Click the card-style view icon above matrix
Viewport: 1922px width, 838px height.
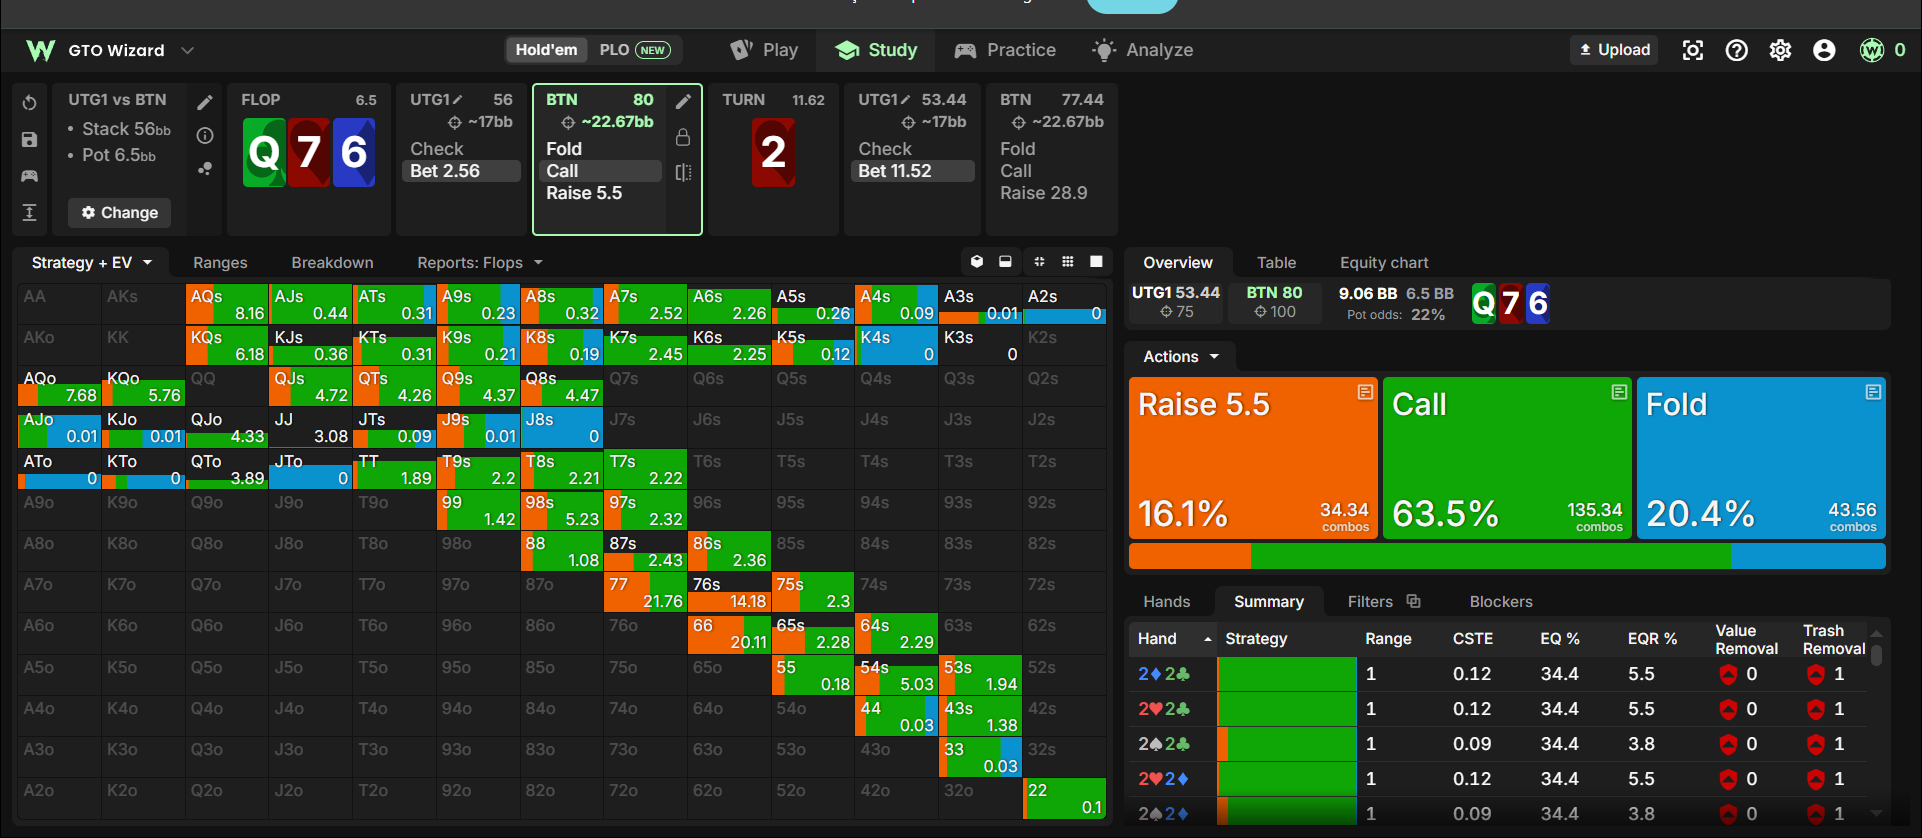(1006, 262)
